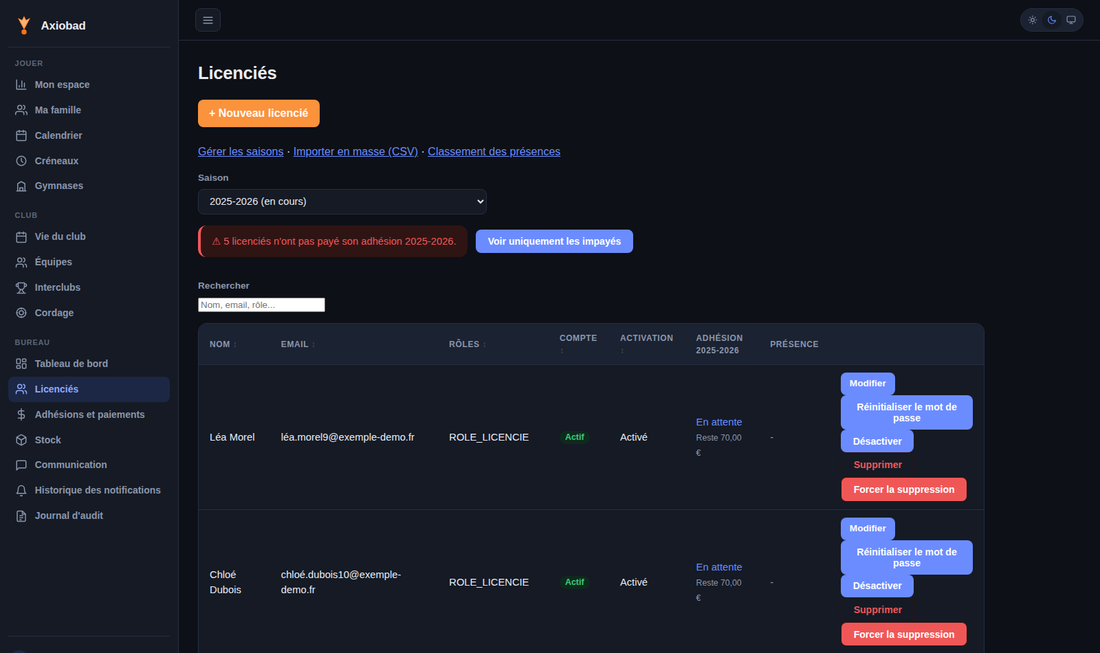Click the Stock box icon
1100x653 pixels.
pyautogui.click(x=21, y=440)
